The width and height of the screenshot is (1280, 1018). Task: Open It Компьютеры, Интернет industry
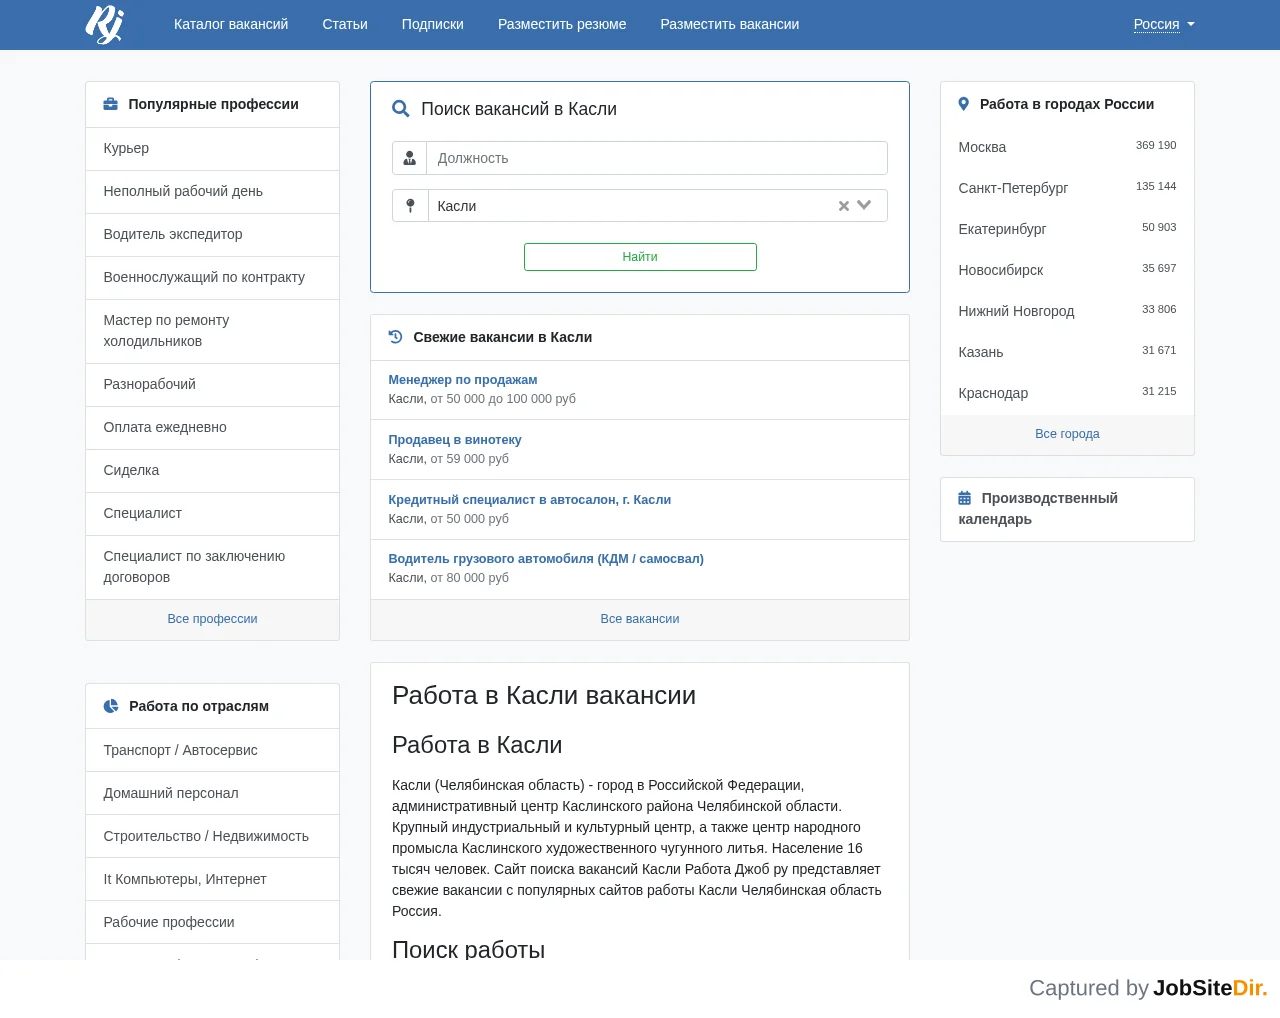tap(212, 879)
